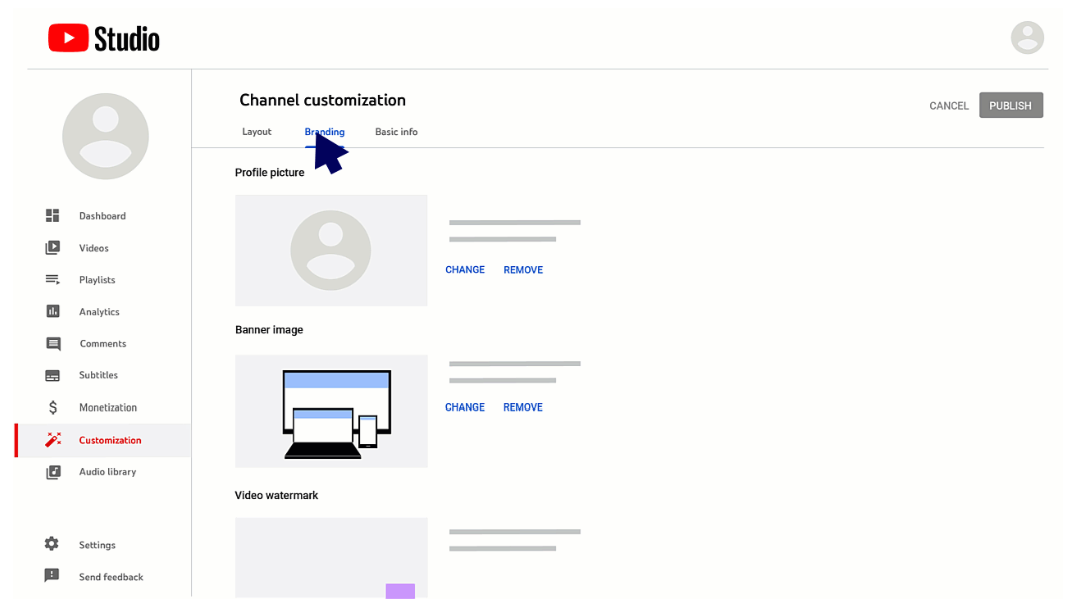Switch to the Layout tab
This screenshot has width=1081, height=610.
256,131
